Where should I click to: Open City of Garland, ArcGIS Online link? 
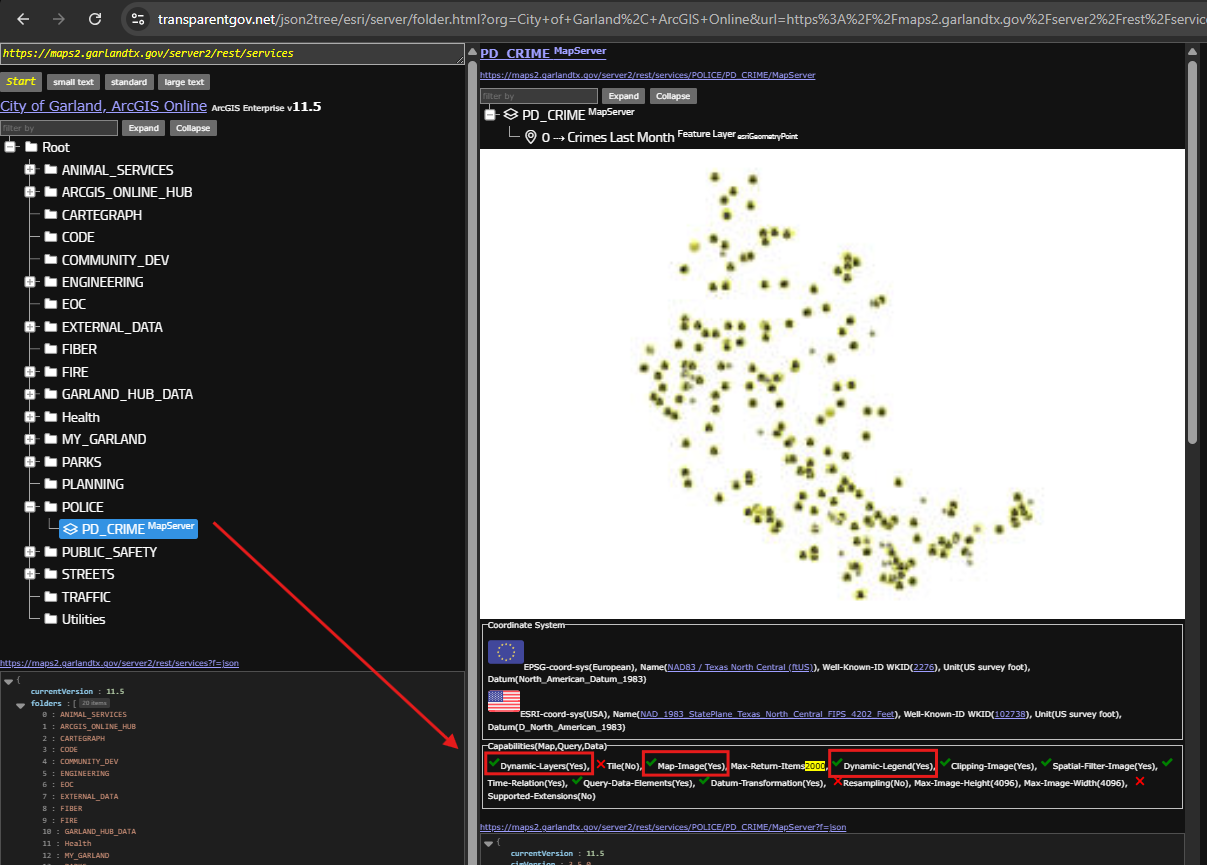pos(104,106)
